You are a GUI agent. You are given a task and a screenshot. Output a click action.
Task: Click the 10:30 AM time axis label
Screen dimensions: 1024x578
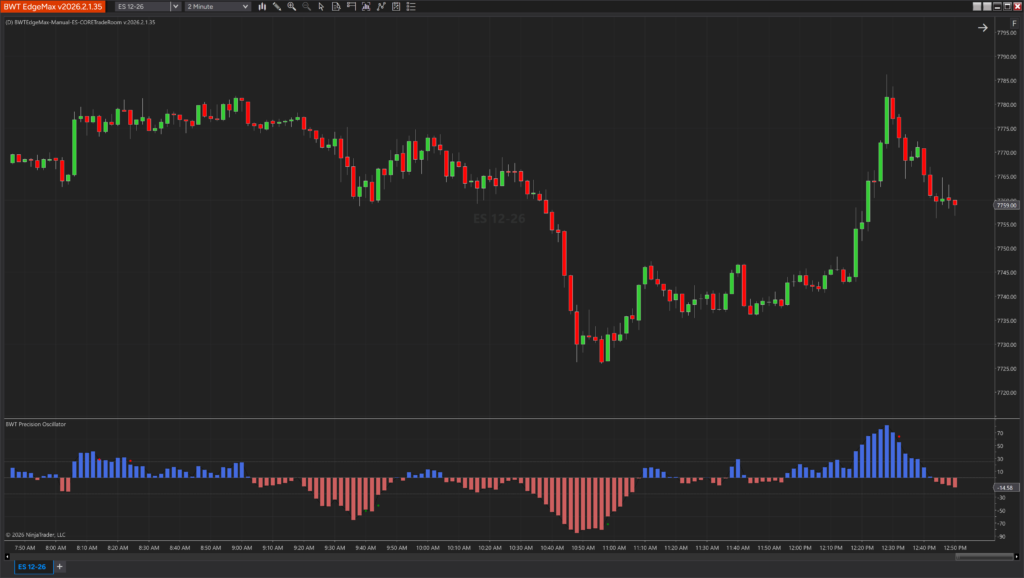[520, 548]
